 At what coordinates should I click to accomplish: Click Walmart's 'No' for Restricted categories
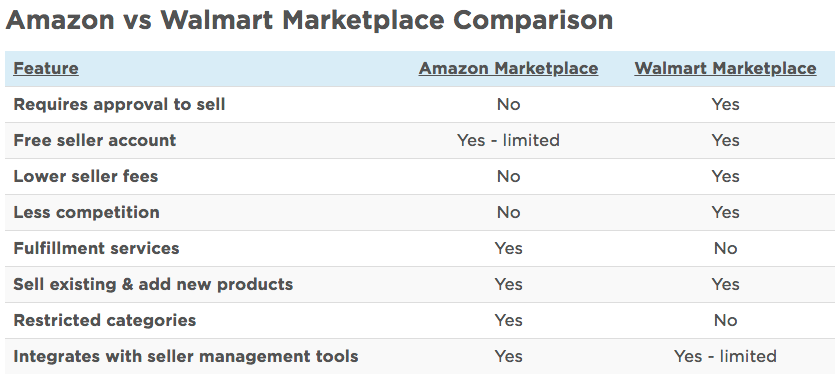[x=725, y=320]
